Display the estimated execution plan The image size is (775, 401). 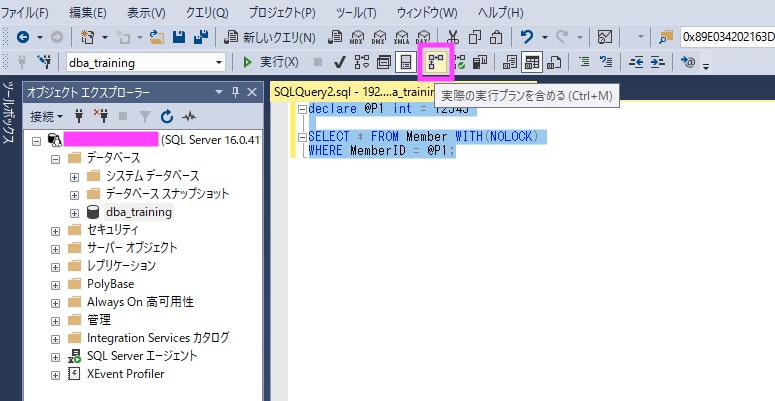[x=362, y=62]
